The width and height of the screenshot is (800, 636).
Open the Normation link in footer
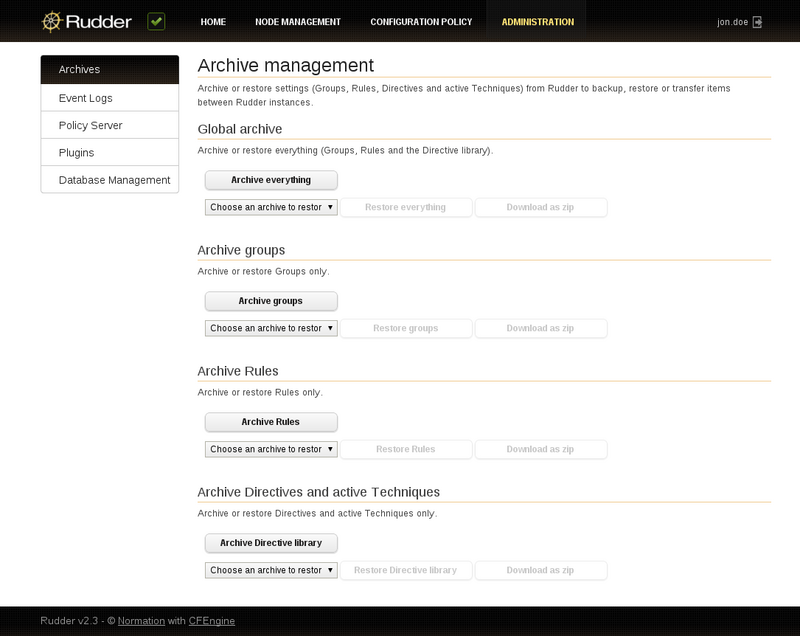click(x=141, y=621)
